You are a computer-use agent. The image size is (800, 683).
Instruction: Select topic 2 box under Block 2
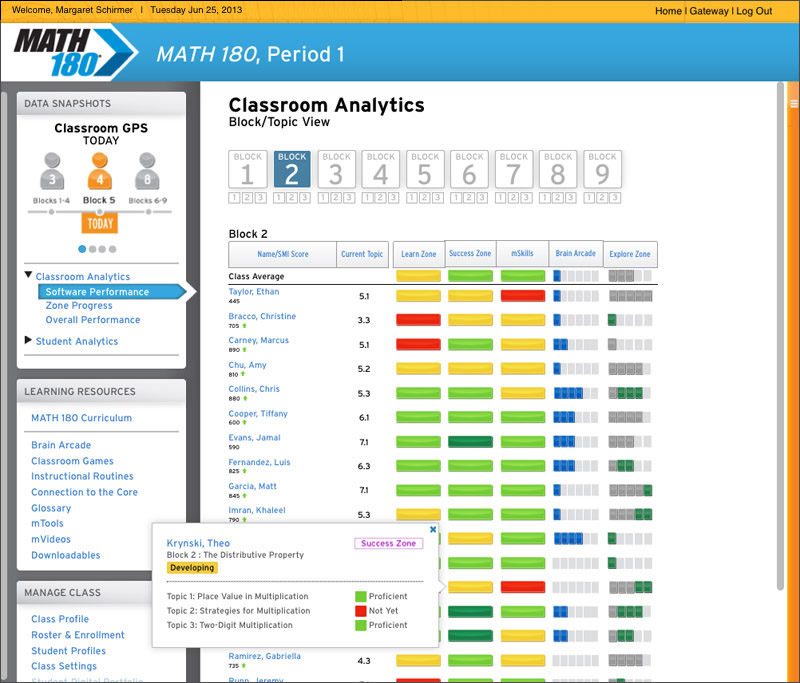tap(292, 198)
